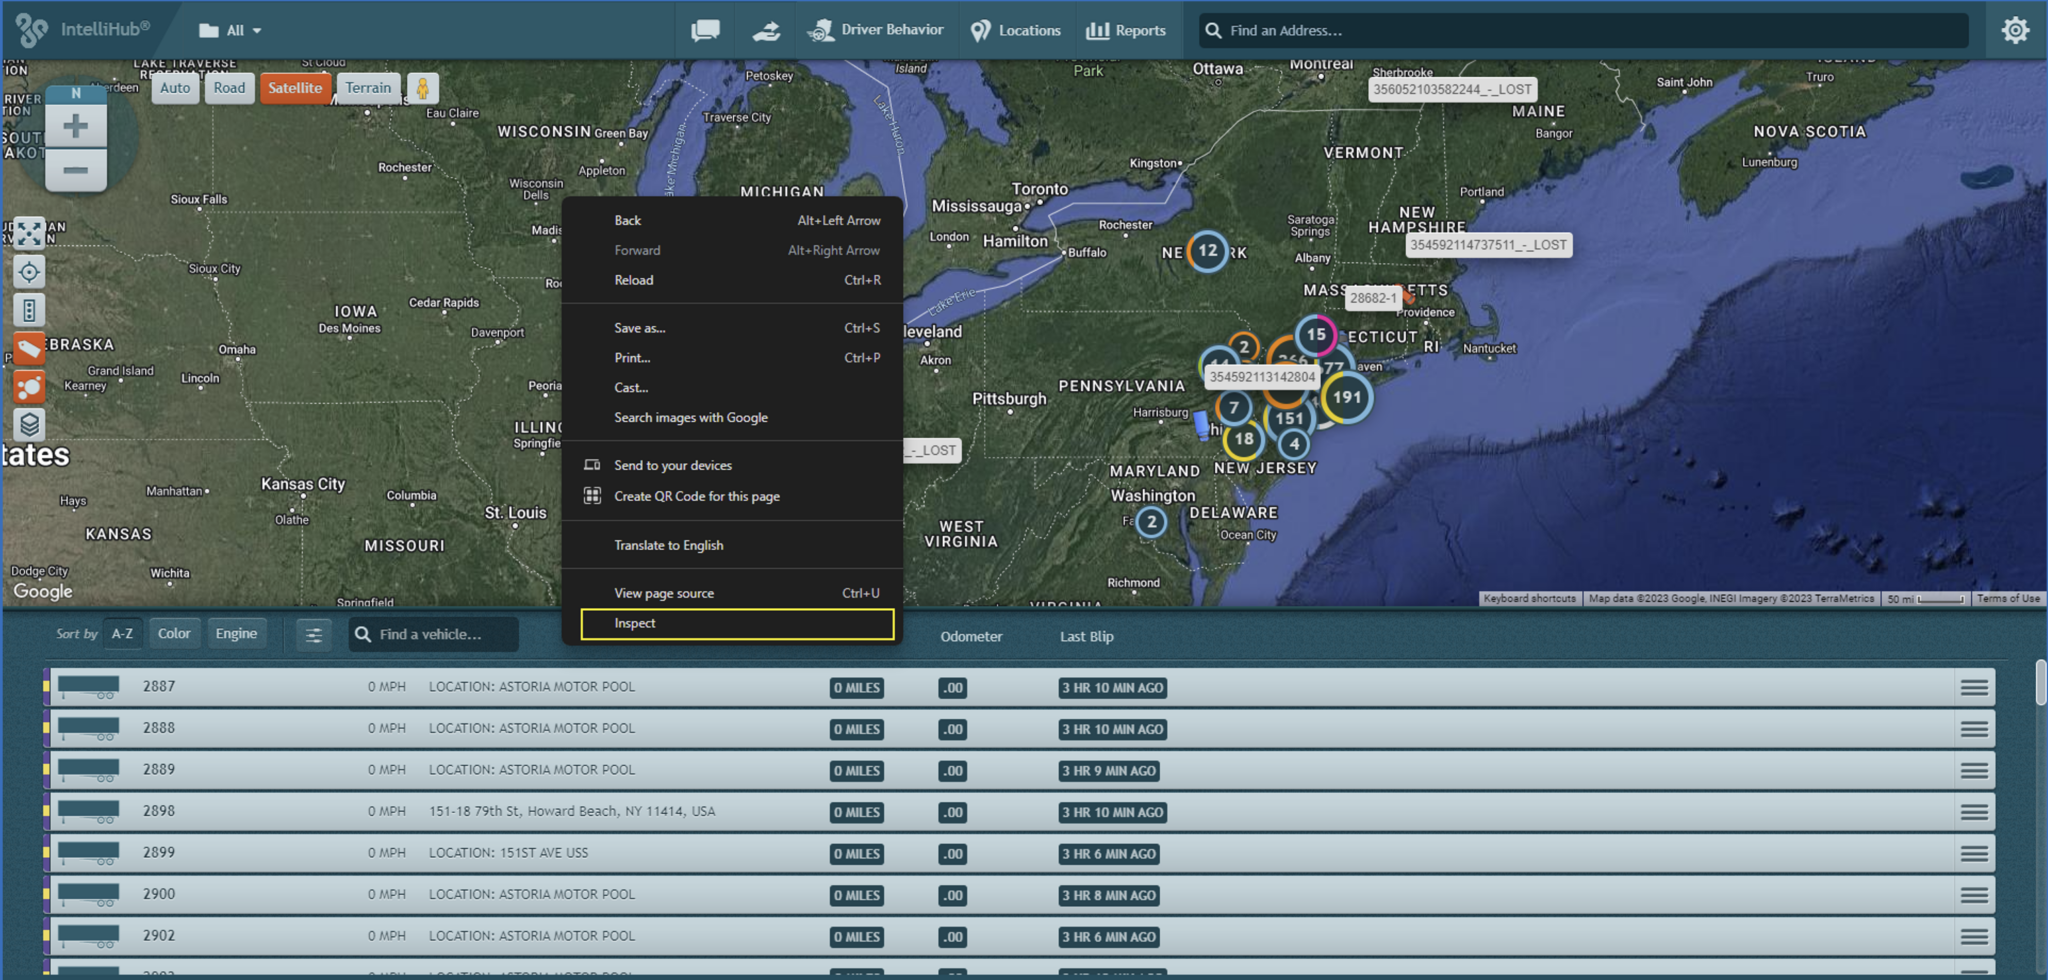Sort vehicles by Color
2048x980 pixels.
point(174,633)
